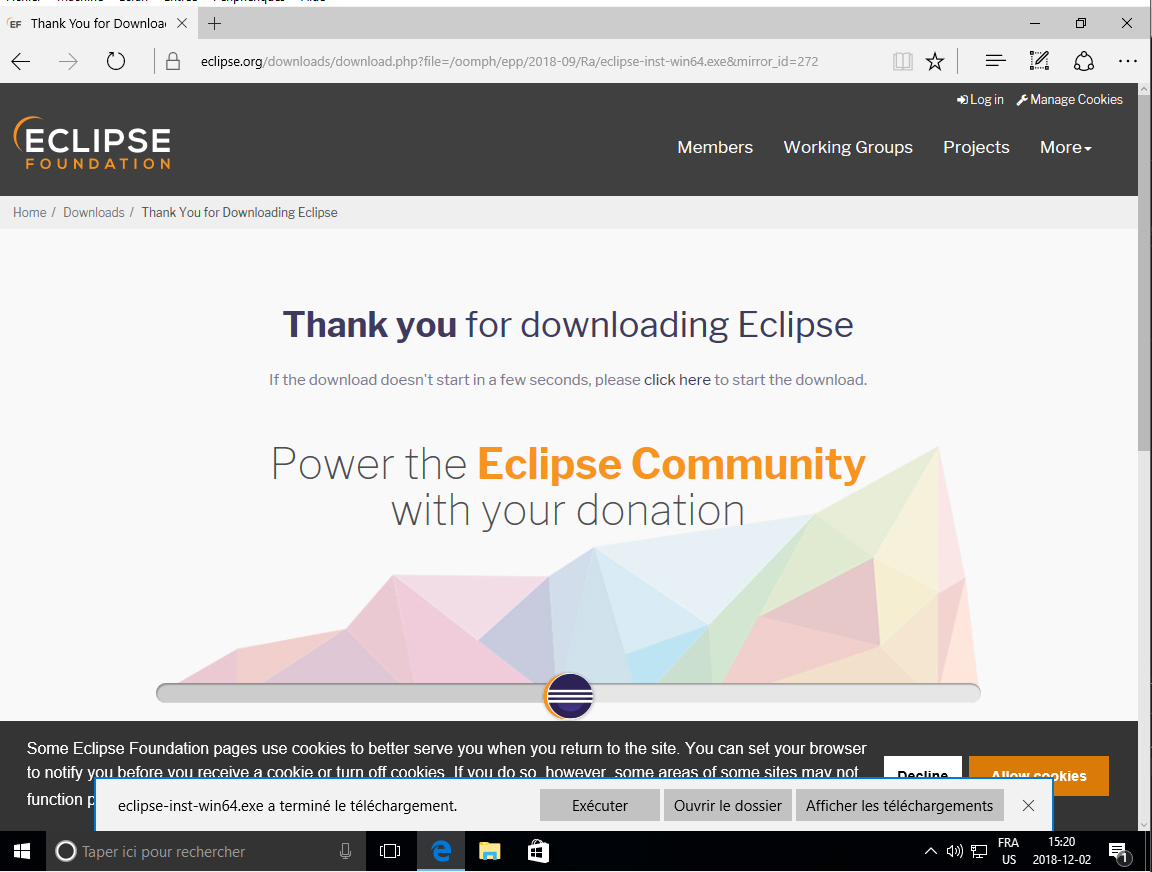Click the Edge icon on taskbar

(441, 851)
